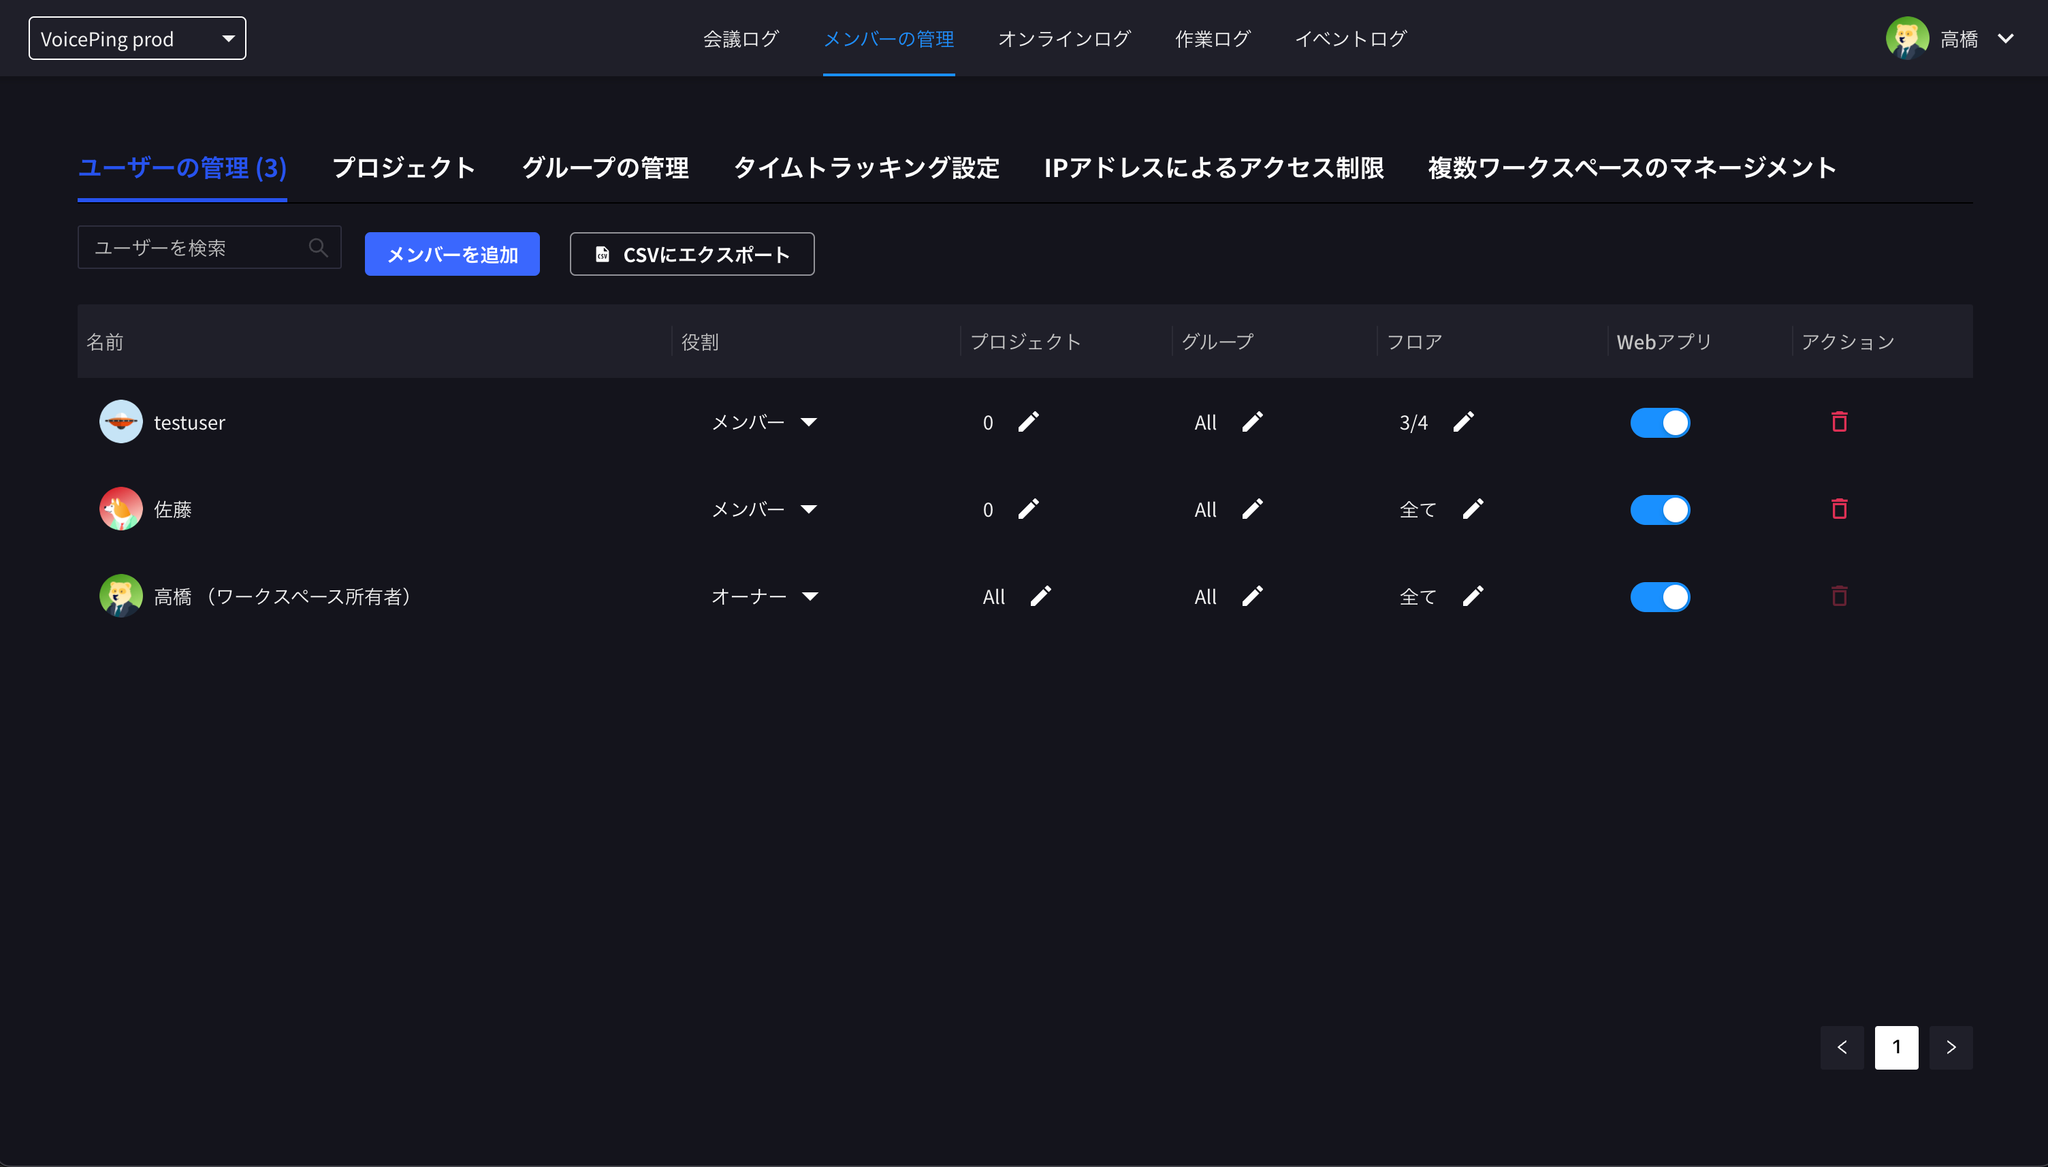
Task: Disable Web app access for testuser
Action: [1661, 422]
